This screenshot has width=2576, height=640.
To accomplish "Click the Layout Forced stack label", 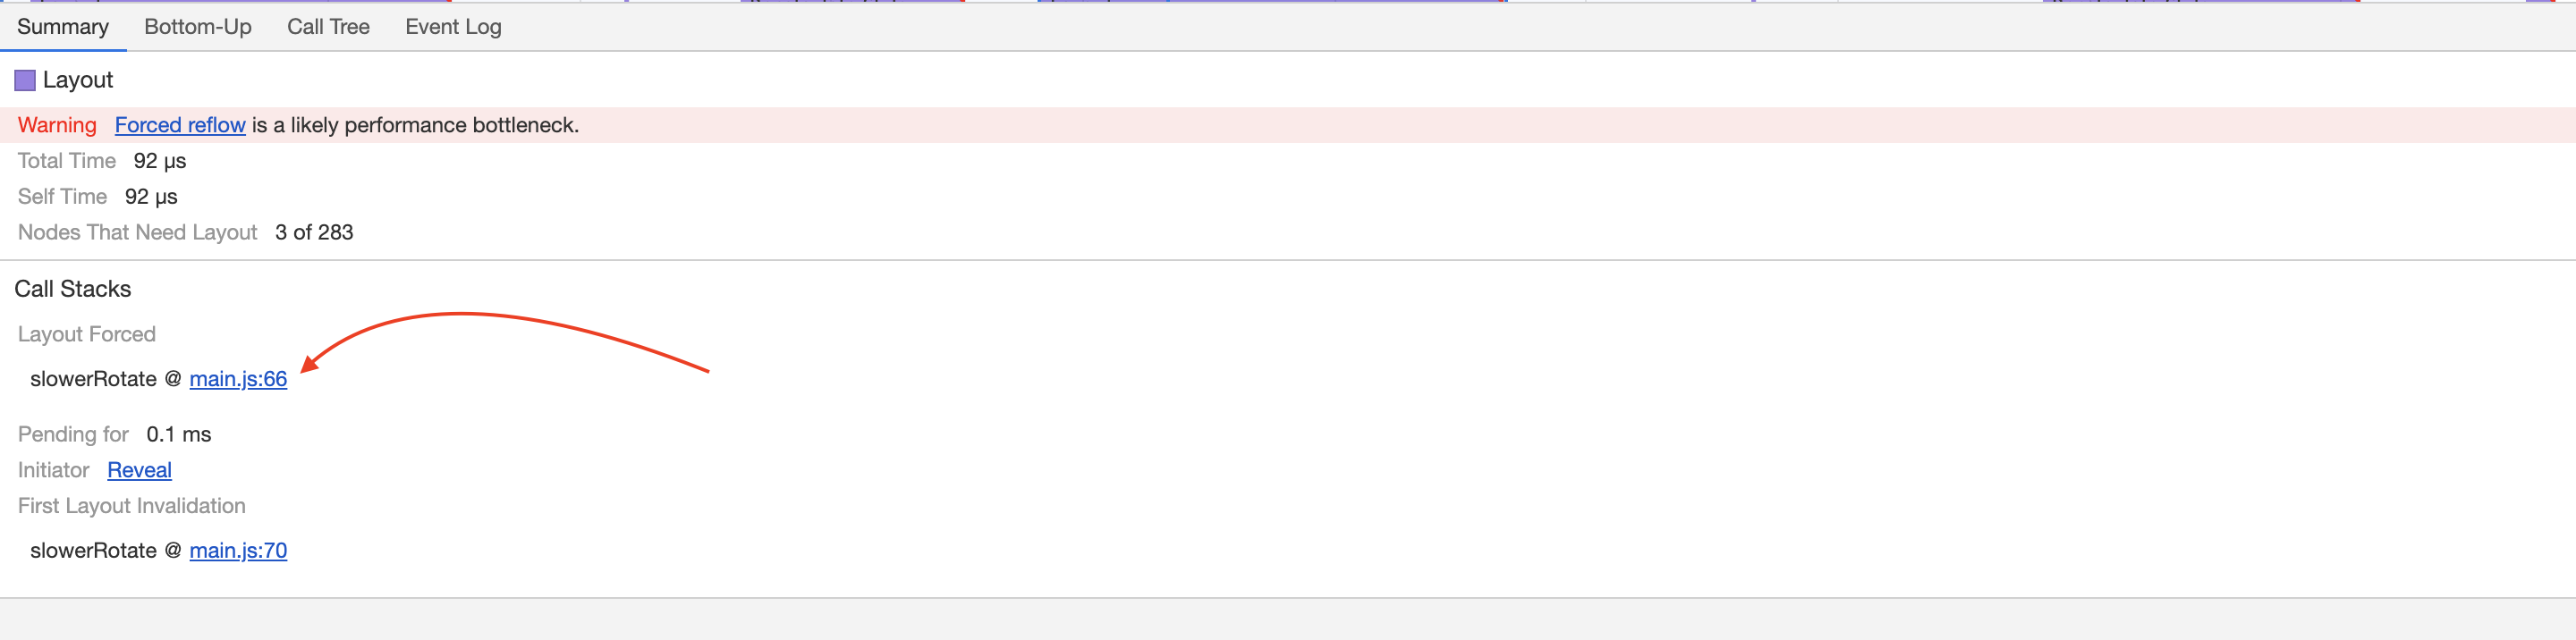I will (87, 334).
